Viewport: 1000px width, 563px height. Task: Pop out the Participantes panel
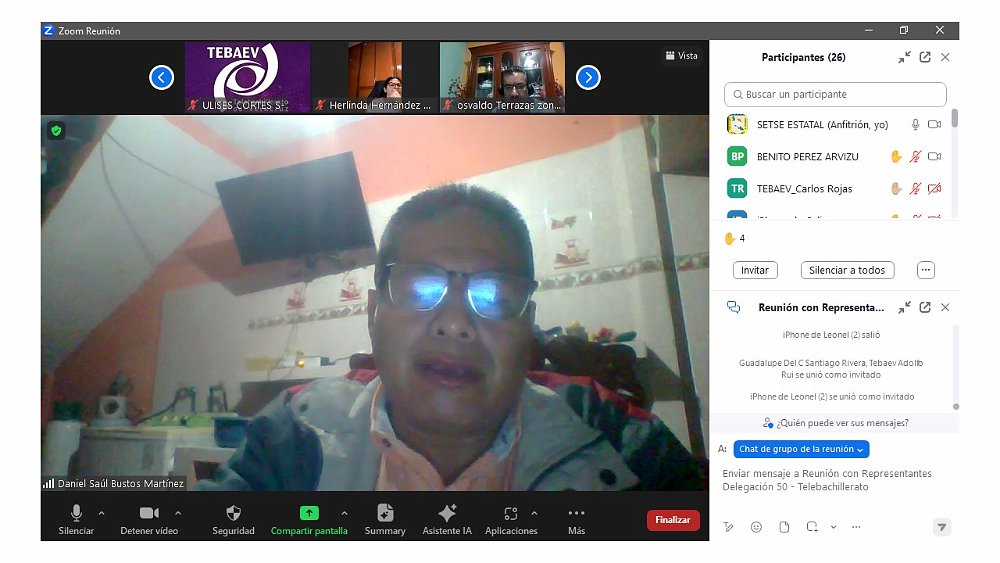coord(925,58)
